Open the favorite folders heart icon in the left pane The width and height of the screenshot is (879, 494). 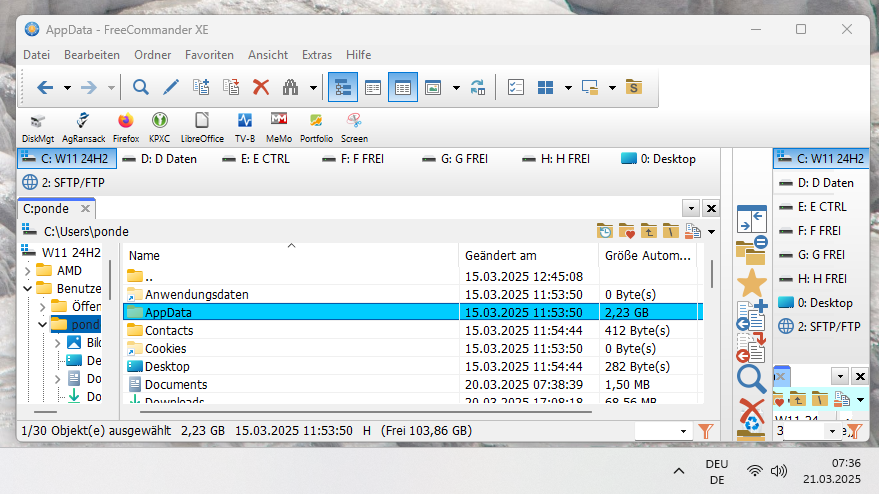coord(627,231)
